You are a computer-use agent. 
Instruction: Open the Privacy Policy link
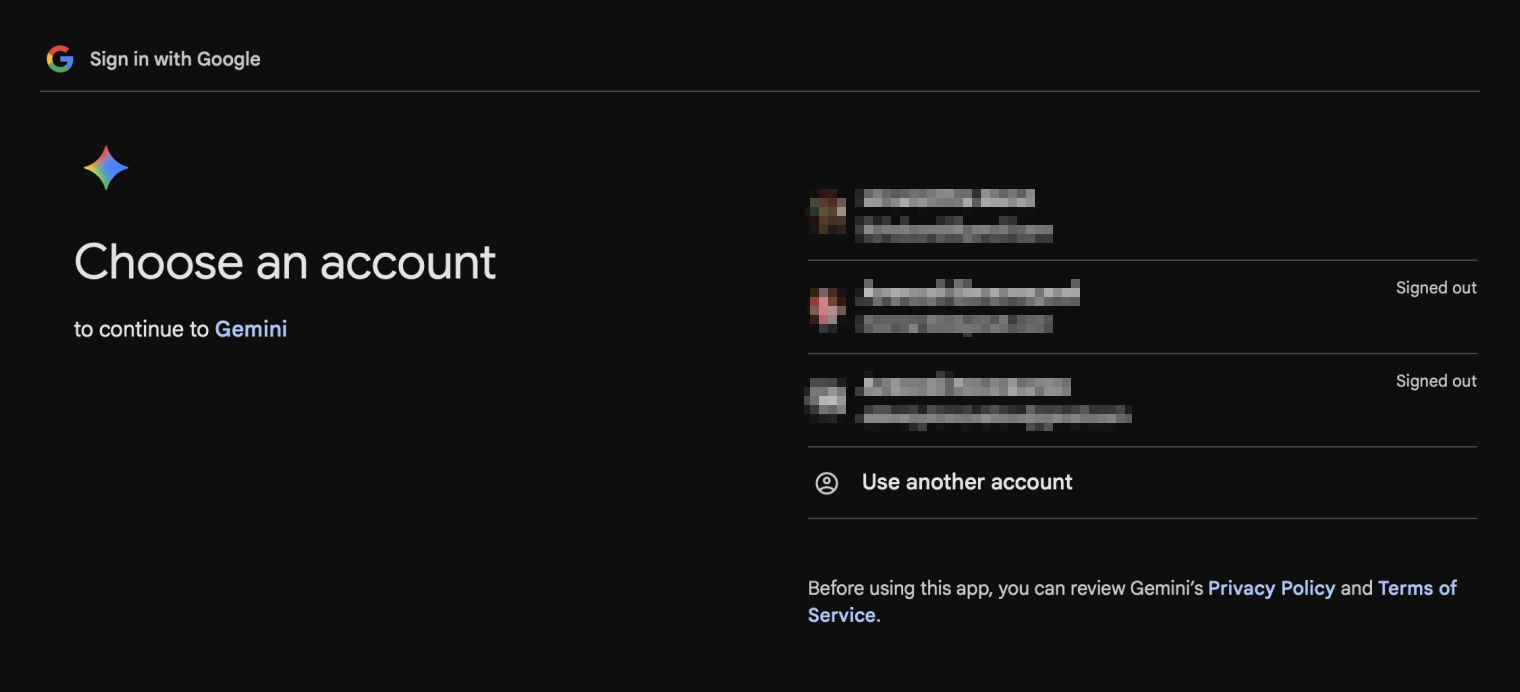[1271, 588]
